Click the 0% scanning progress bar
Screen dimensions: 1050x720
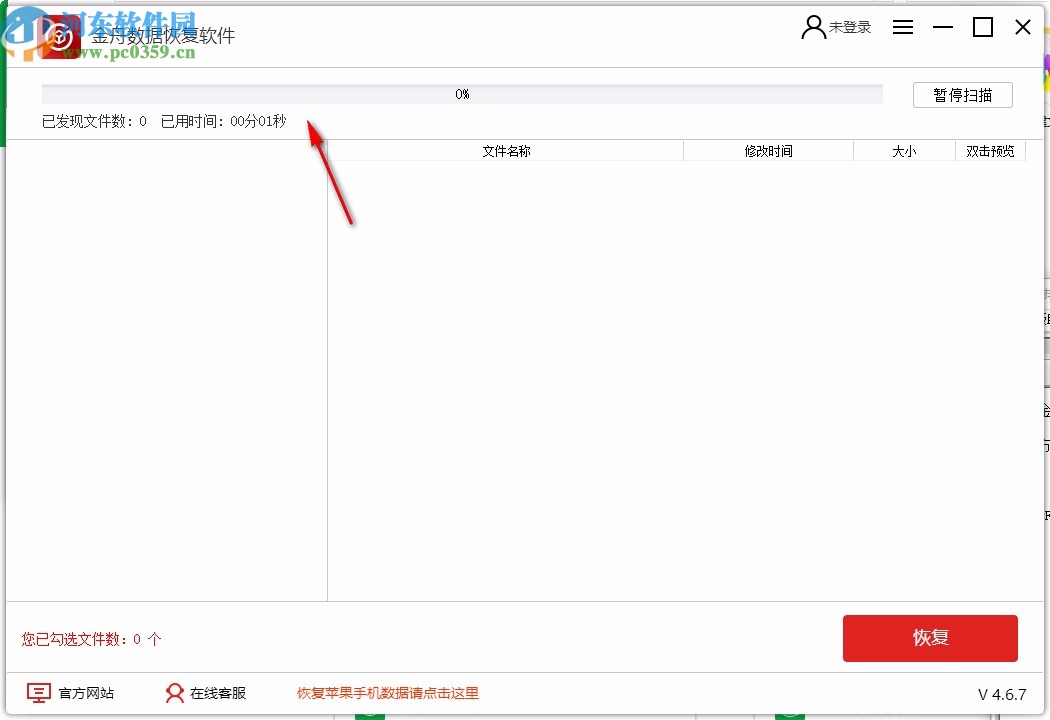462,94
